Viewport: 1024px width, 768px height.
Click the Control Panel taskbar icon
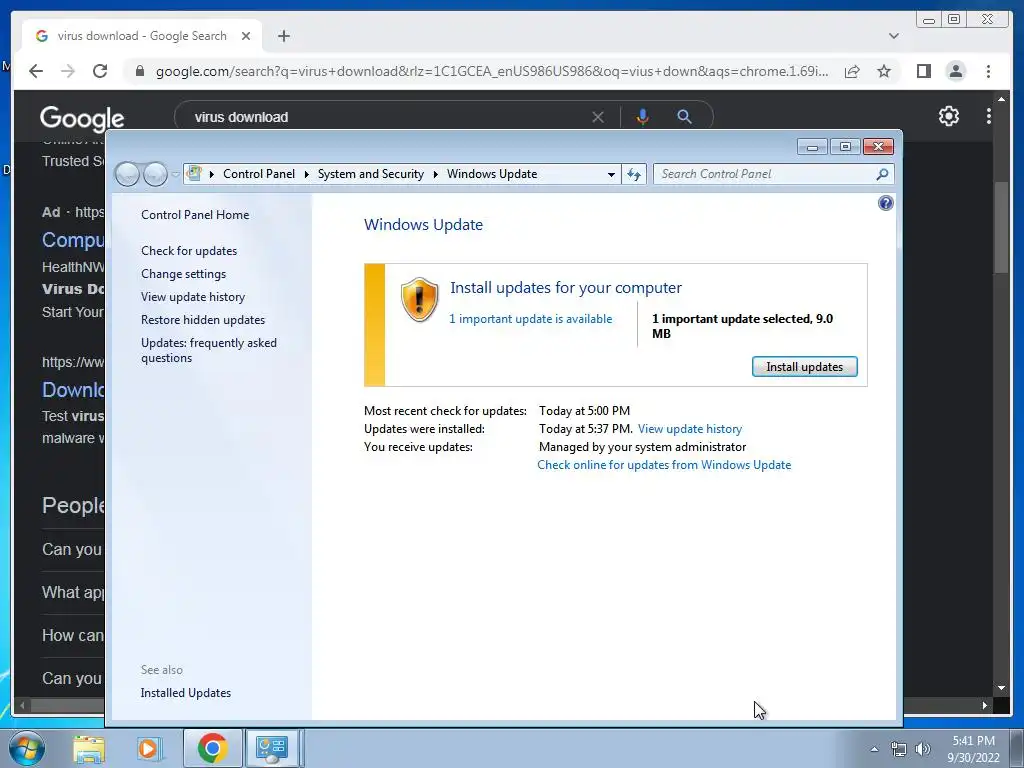[272, 748]
